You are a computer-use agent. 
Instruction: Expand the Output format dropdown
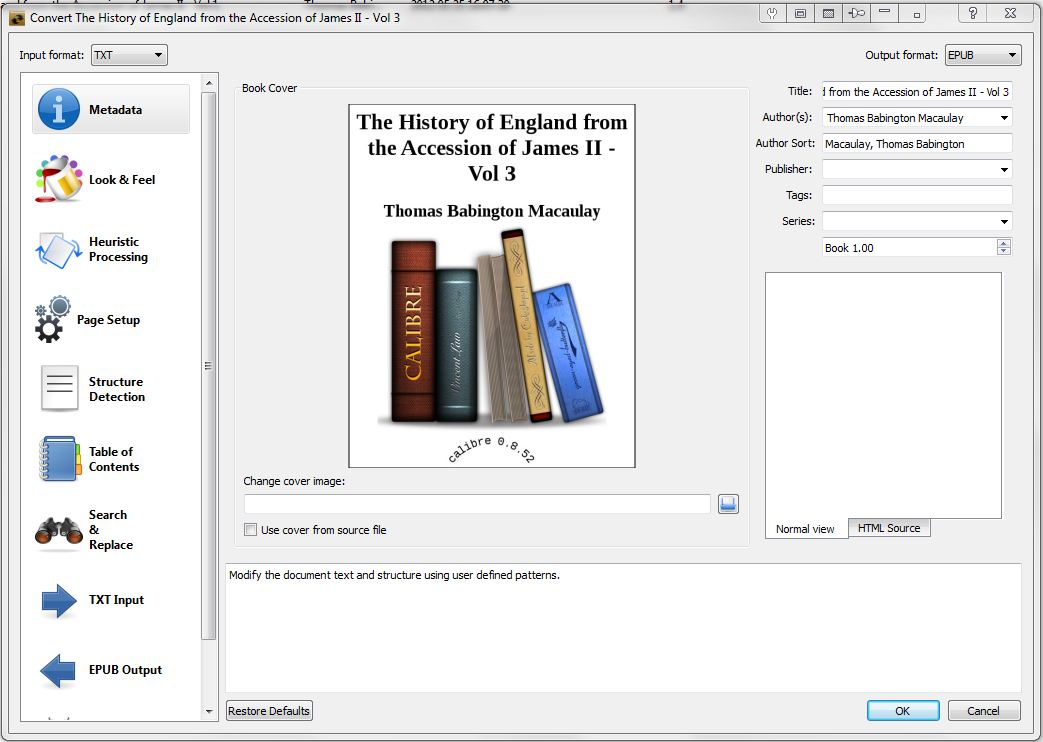983,56
